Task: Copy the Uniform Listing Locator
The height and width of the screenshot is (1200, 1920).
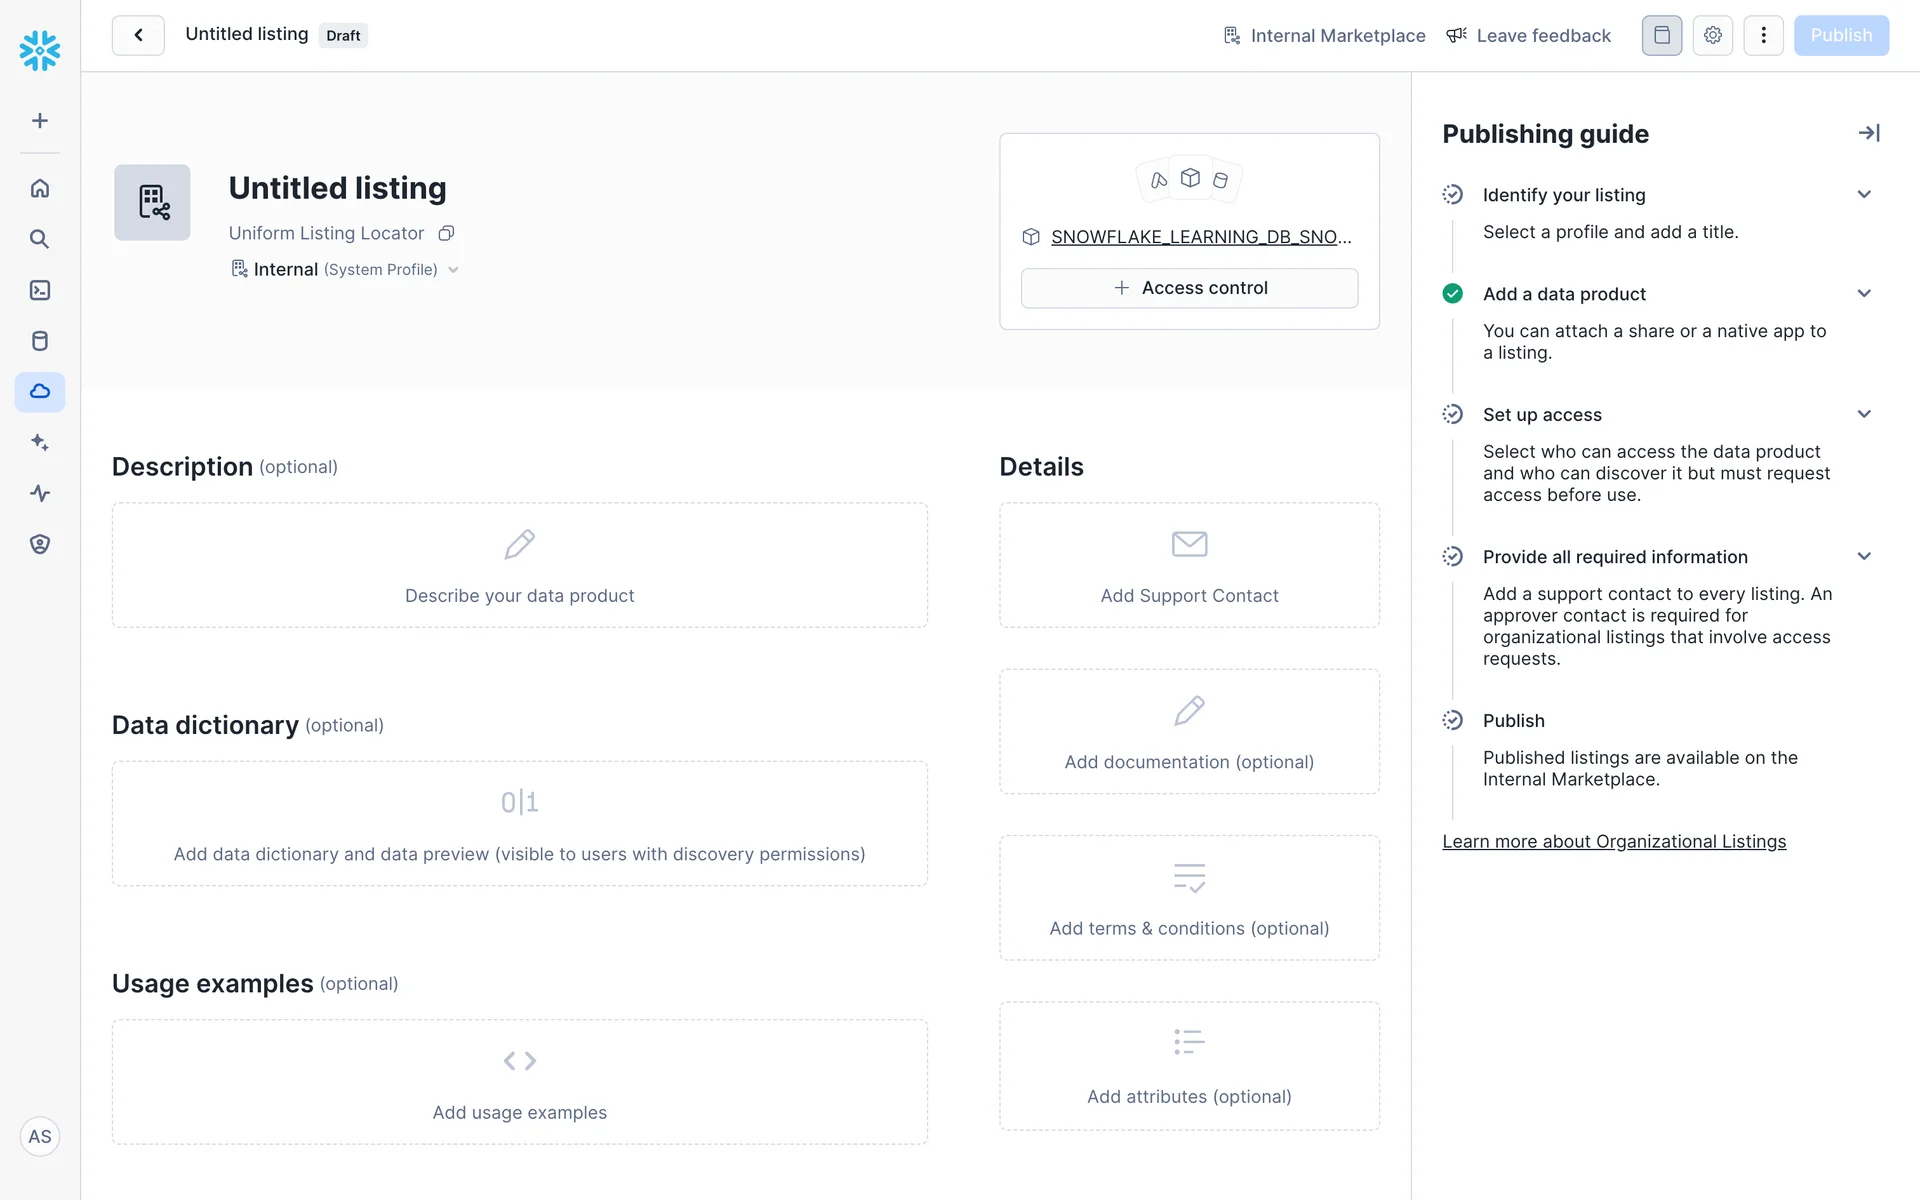Action: coord(447,233)
